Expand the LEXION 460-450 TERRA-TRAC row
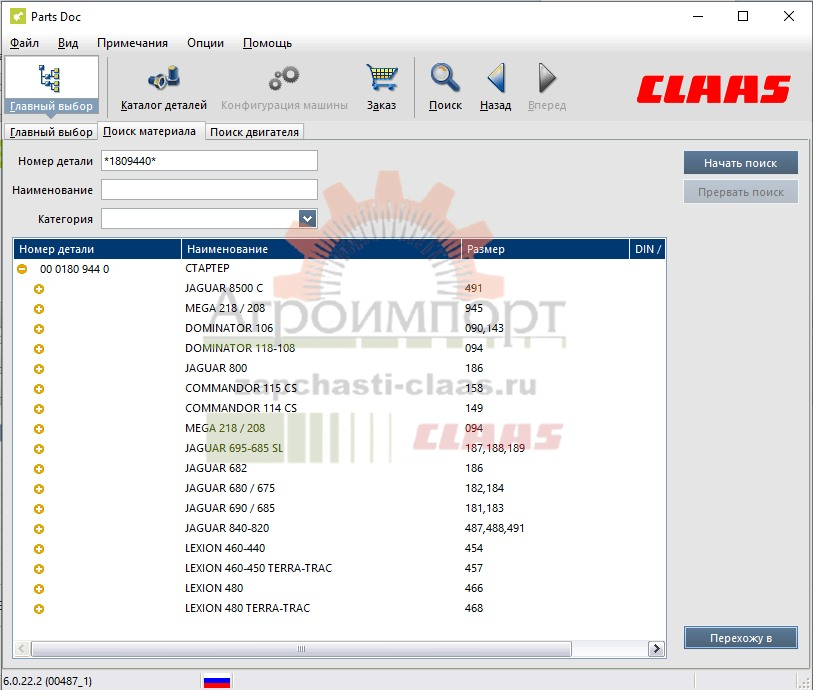The image size is (813, 690). point(39,569)
